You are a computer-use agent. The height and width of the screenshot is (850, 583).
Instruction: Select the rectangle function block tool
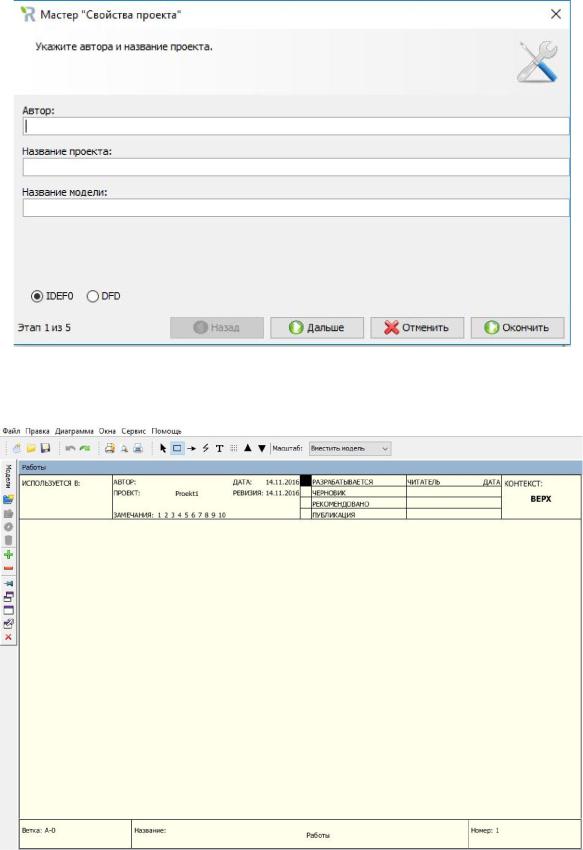click(177, 448)
